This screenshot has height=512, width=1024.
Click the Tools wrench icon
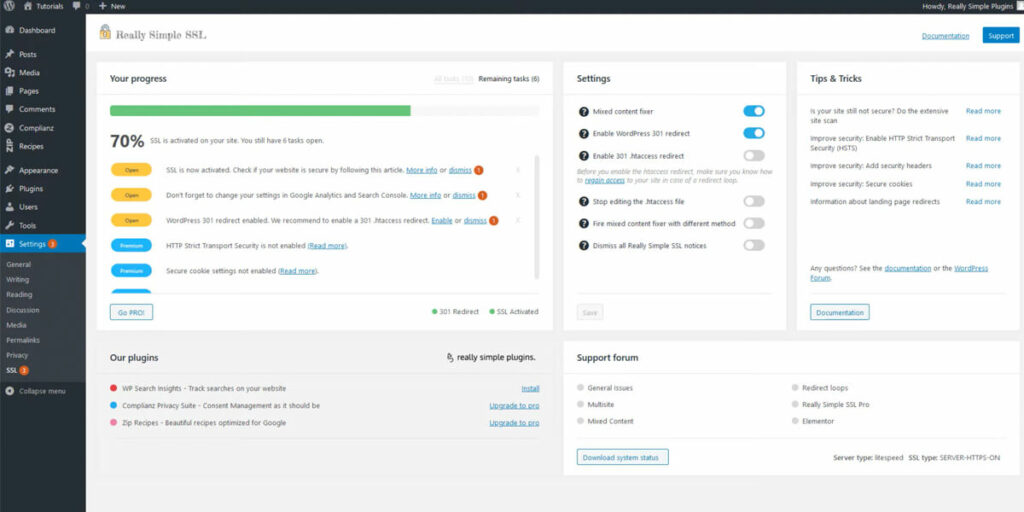tap(10, 225)
